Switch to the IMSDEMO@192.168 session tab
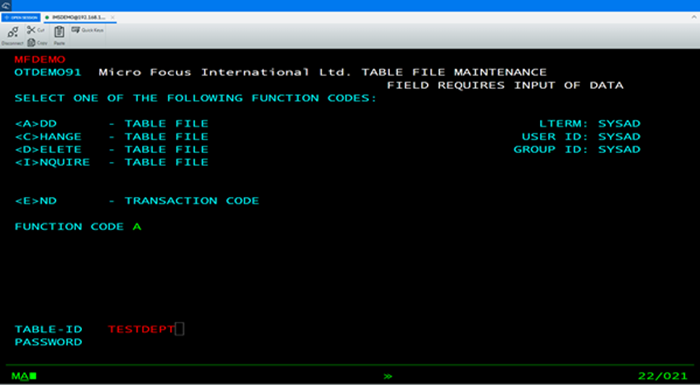Image resolution: width=700 pixels, height=385 pixels. click(79, 17)
